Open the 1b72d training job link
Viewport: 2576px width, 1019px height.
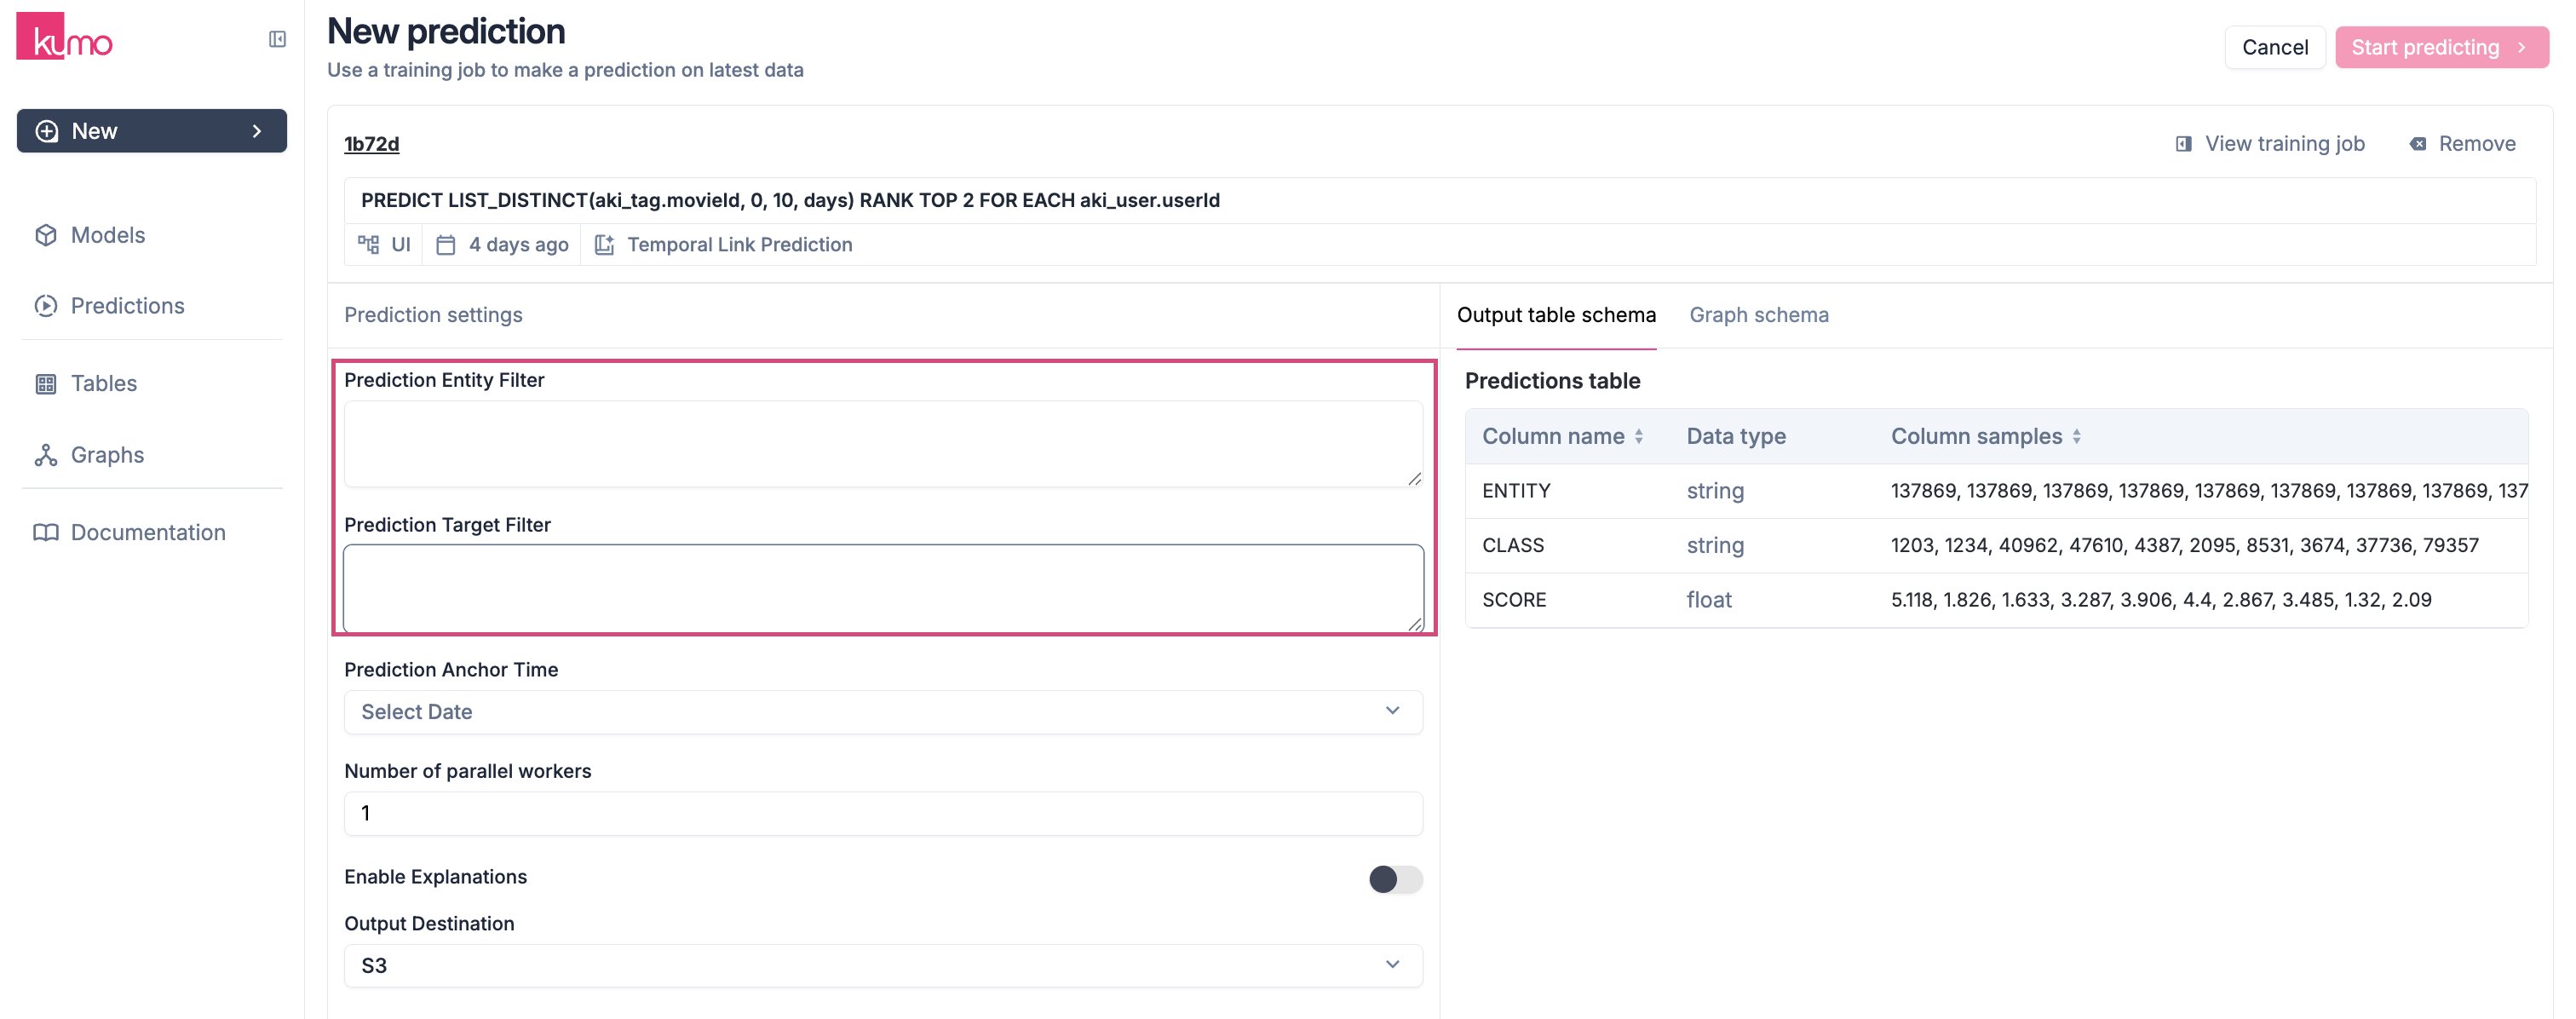point(371,144)
